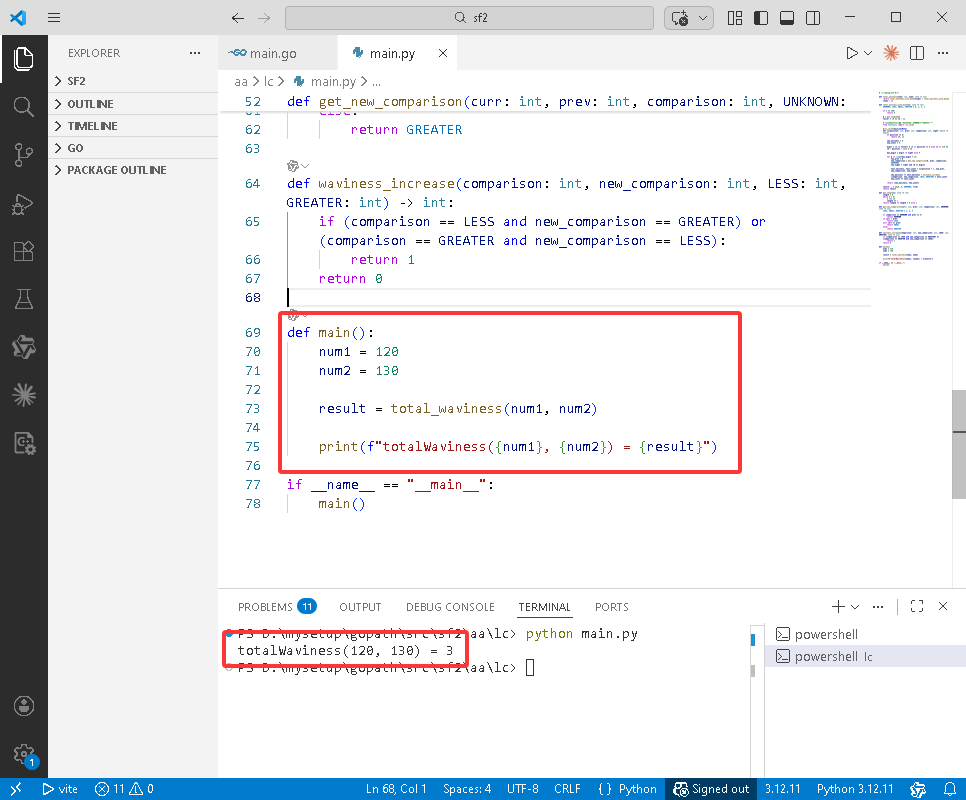Click errors and warnings count in status bar
Screen dimensions: 966x800
pyautogui.click(x=124, y=789)
